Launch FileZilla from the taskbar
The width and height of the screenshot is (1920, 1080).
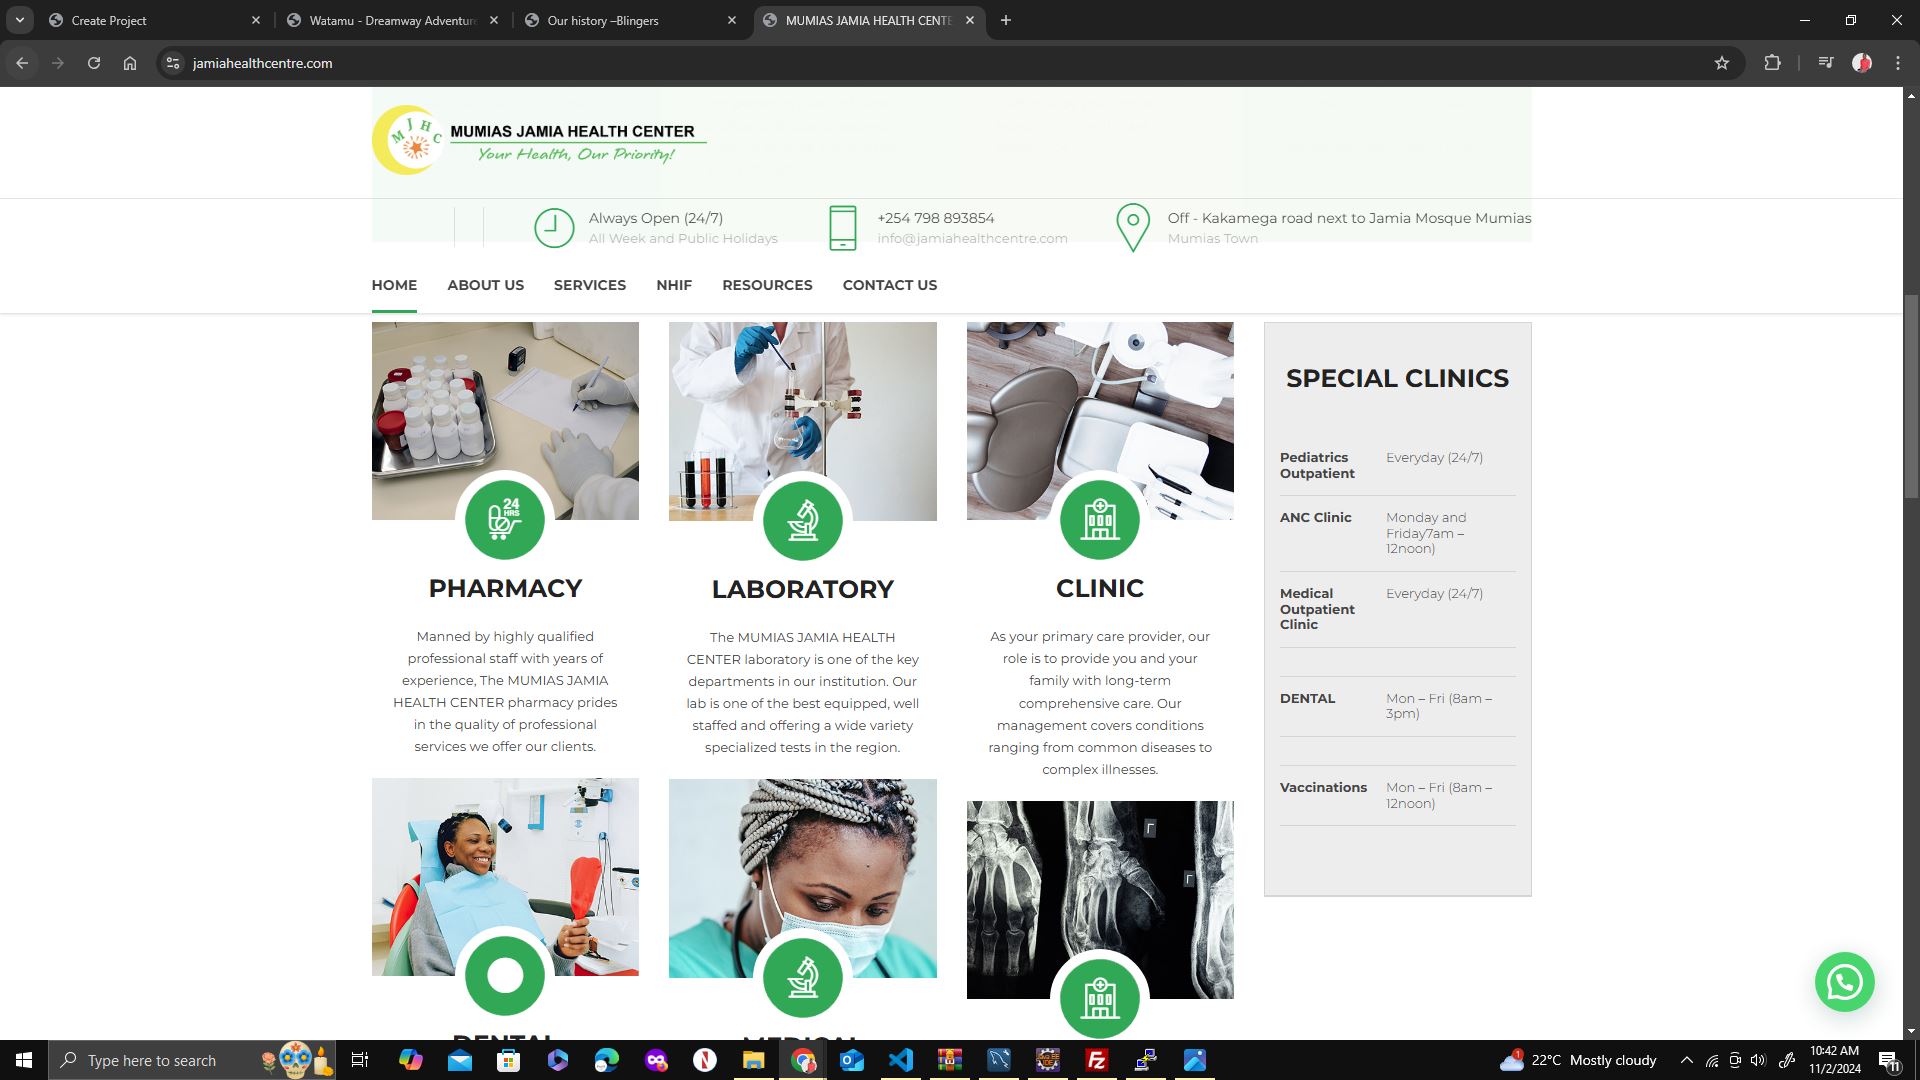(x=1097, y=1060)
